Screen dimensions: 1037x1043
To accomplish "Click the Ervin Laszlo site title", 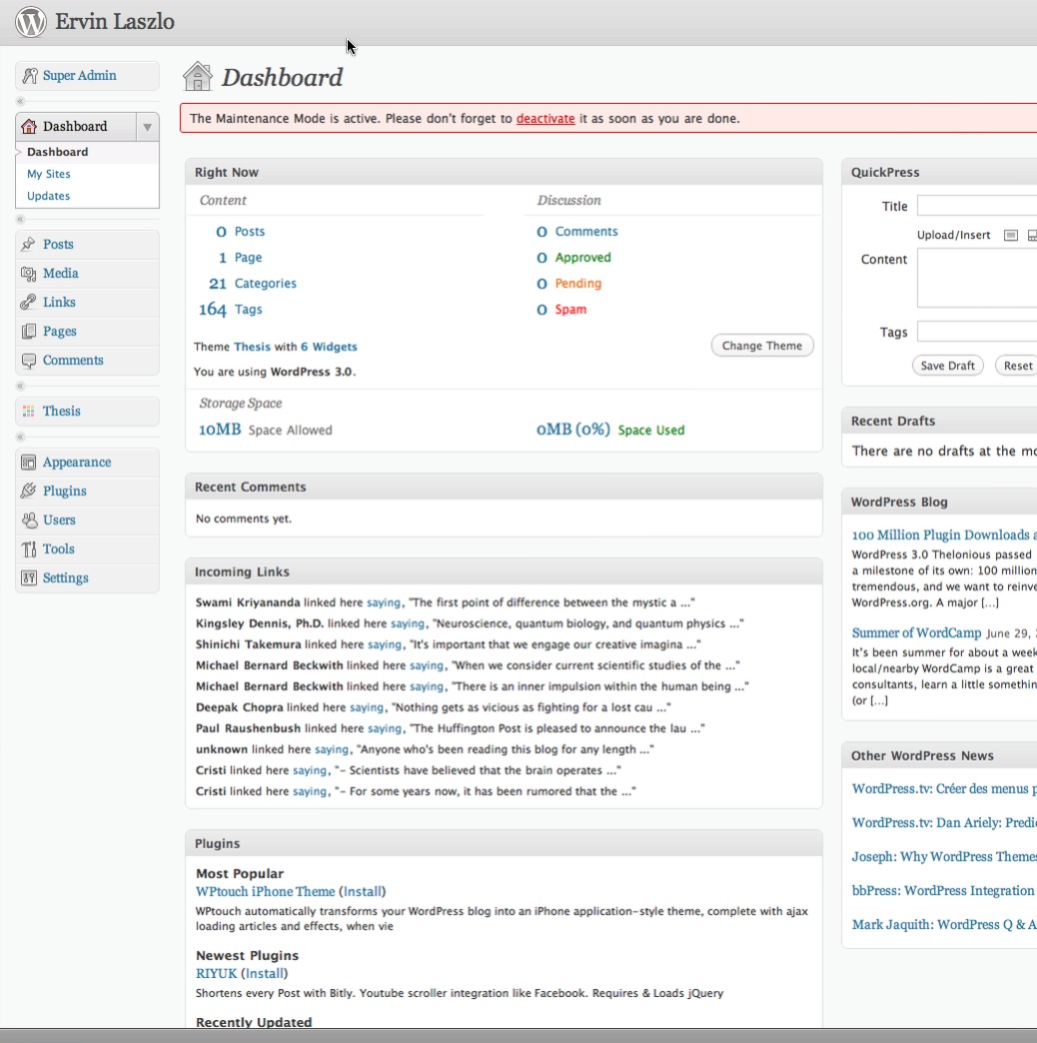I will coord(114,21).
